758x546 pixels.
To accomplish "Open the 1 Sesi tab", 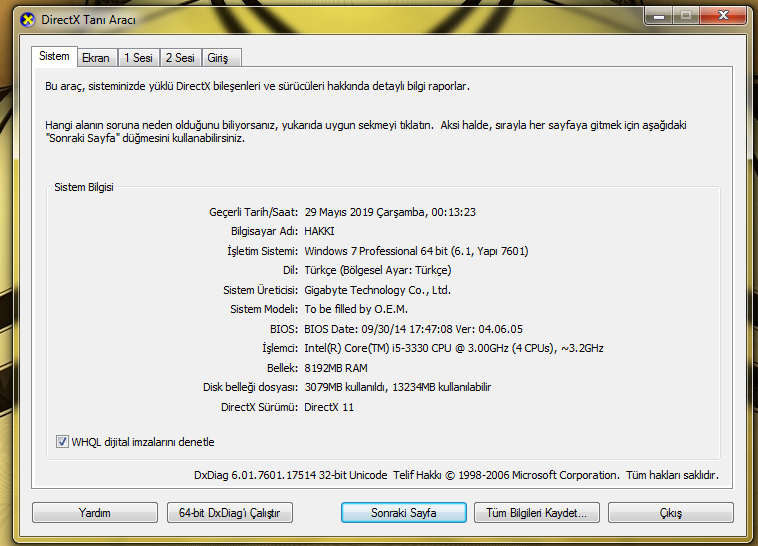I will coord(138,58).
